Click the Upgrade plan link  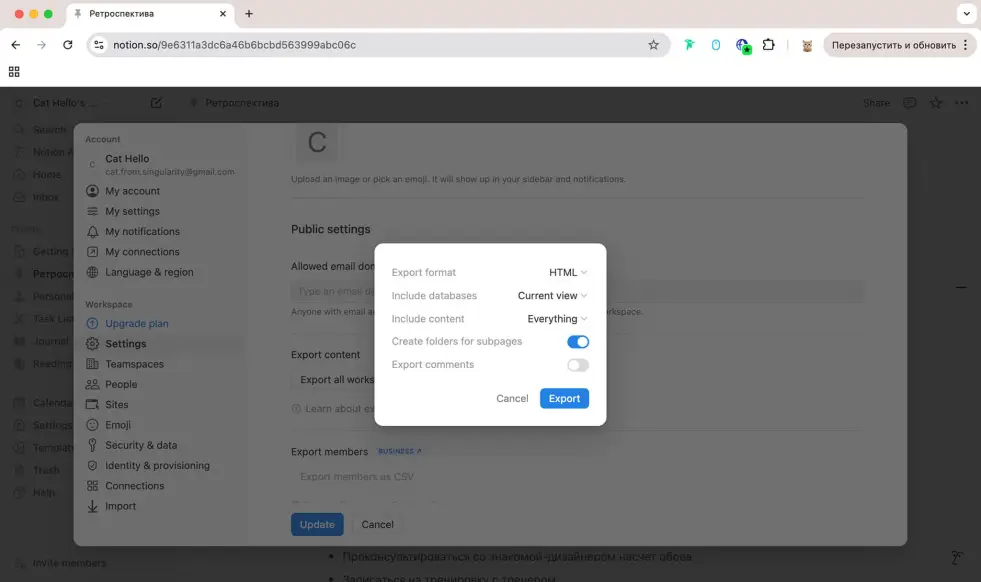tap(136, 323)
